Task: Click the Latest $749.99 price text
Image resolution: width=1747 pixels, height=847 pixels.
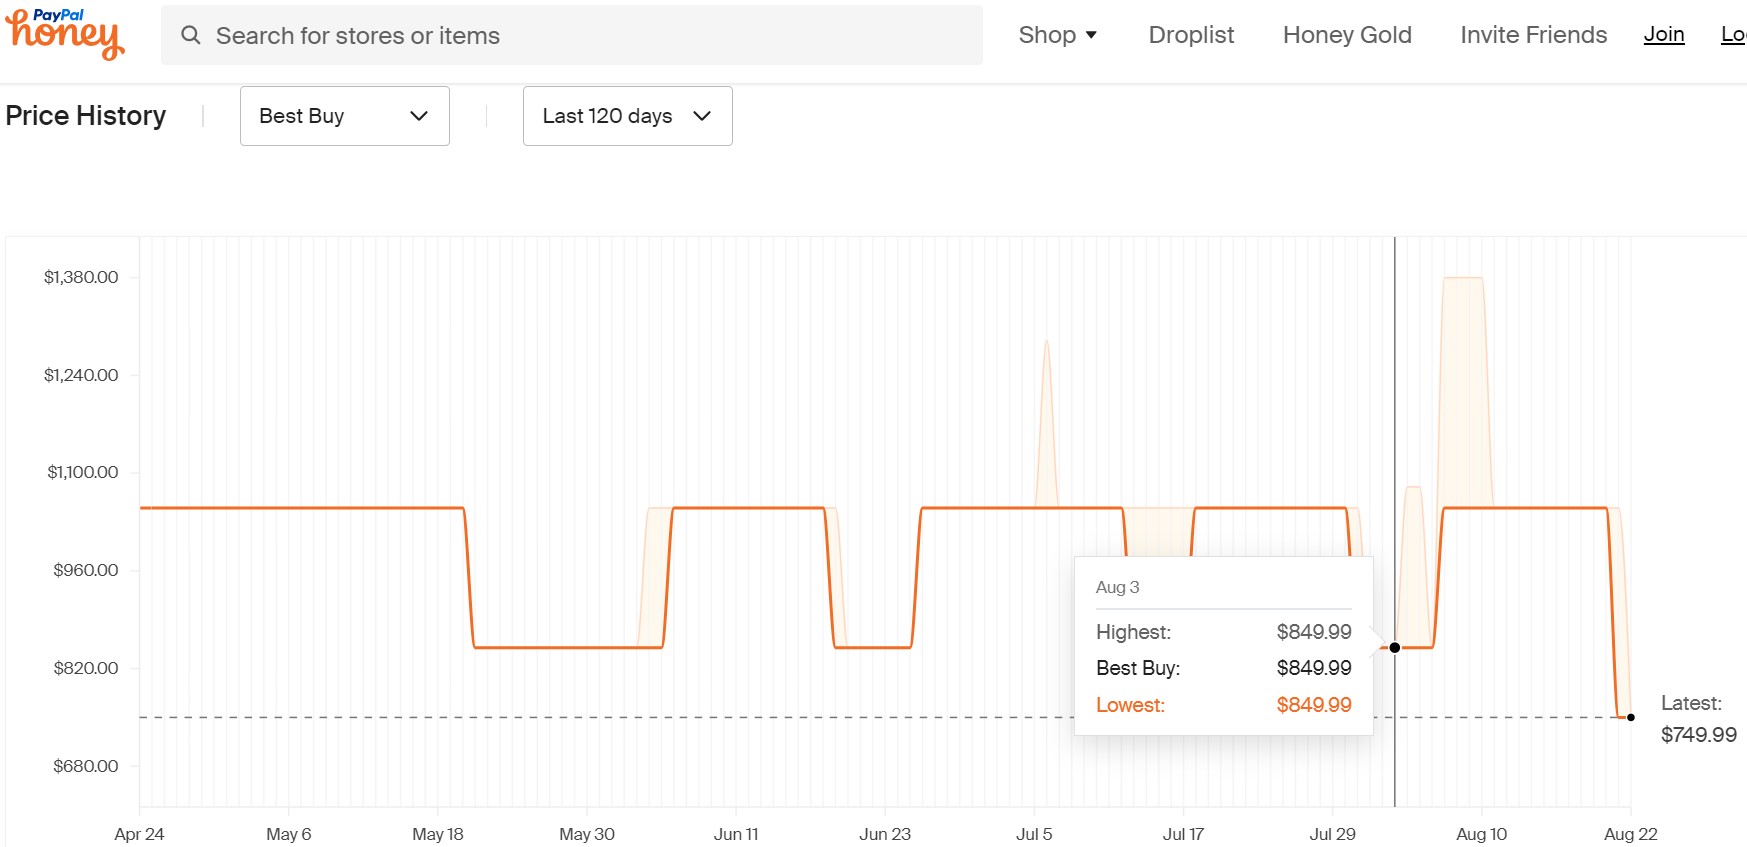Action: click(x=1698, y=719)
